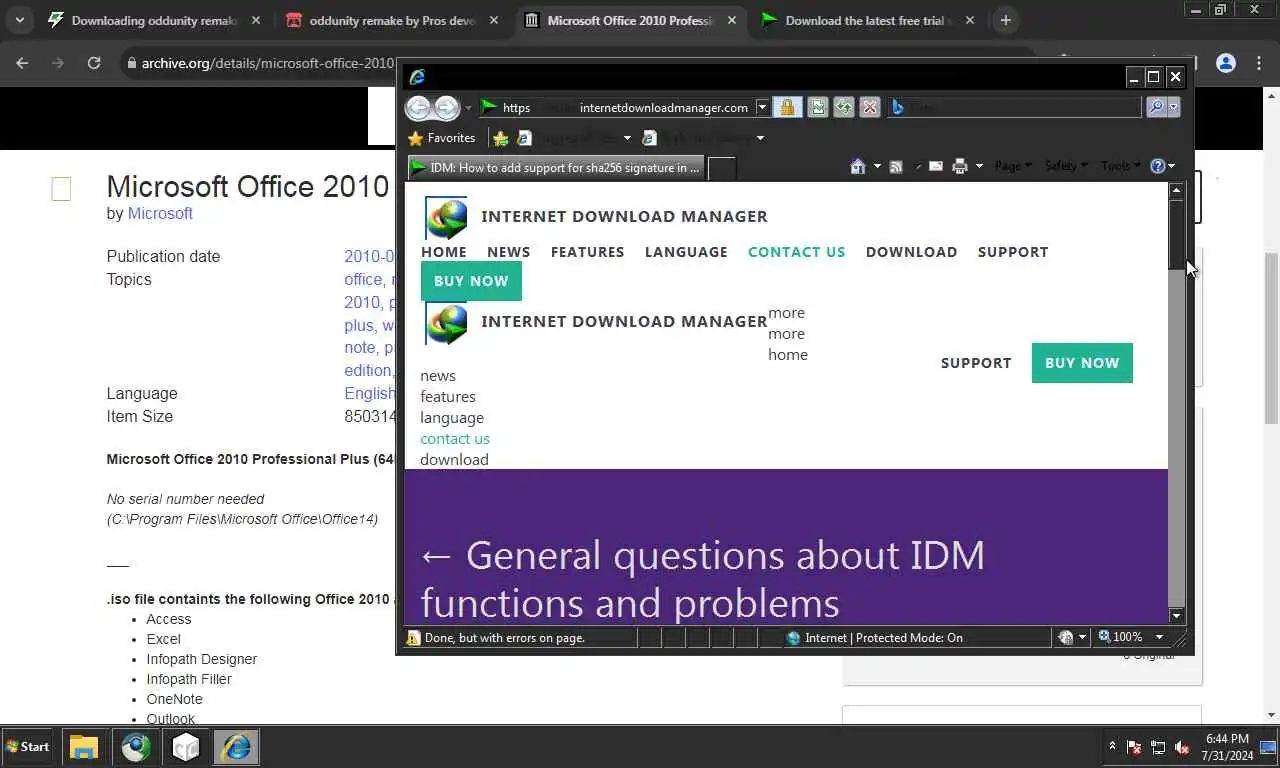Click the Microsoft author link on archive page
Image resolution: width=1280 pixels, height=768 pixels.
(160, 214)
